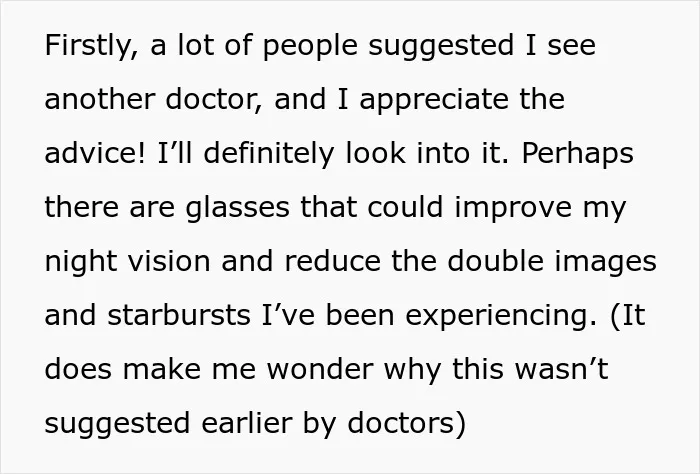This screenshot has height=474, width=700.
Task: Click the word "appreciate"
Action: point(434,102)
